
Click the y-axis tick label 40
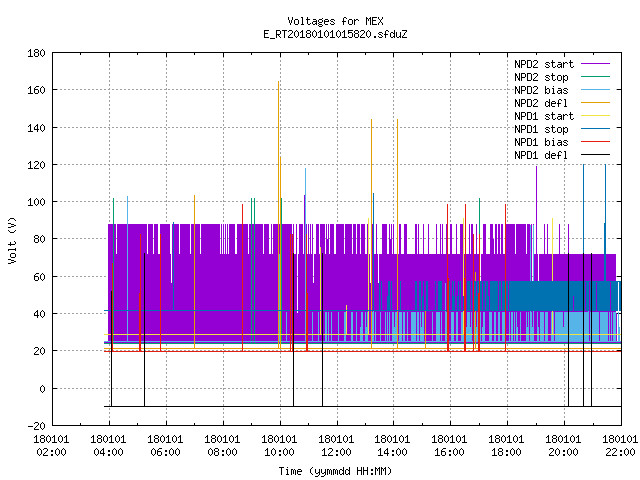pyautogui.click(x=39, y=314)
